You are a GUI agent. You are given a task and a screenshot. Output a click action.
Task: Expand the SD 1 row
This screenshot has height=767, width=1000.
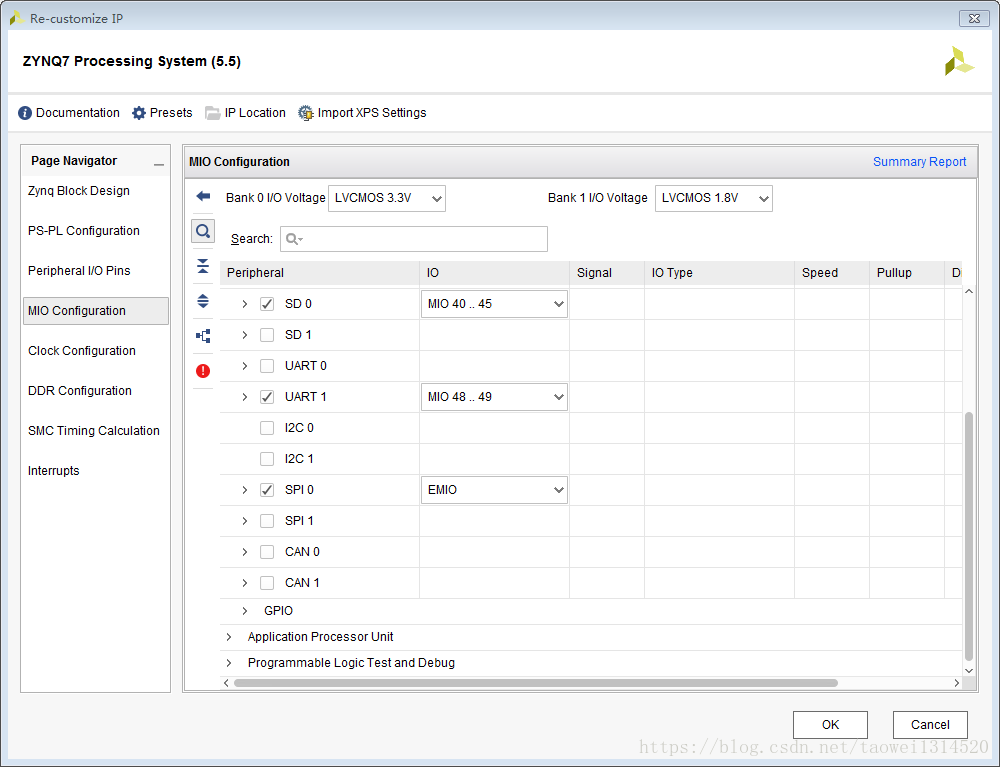[244, 335]
